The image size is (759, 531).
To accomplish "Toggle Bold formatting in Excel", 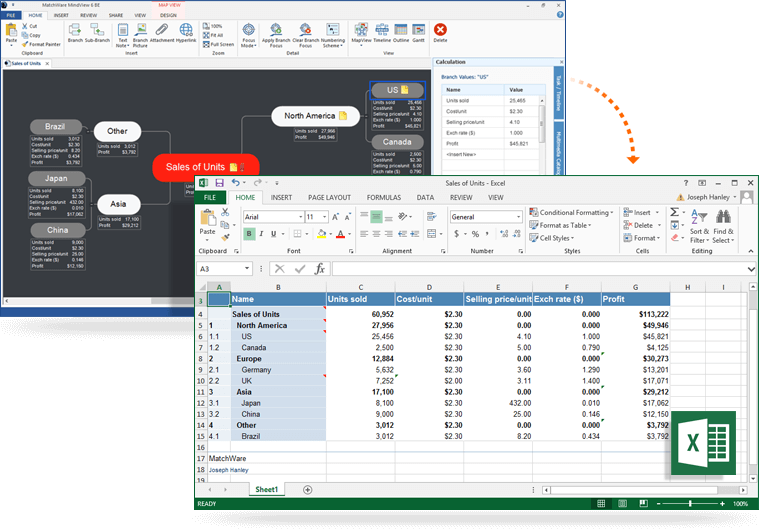I will coord(249,234).
